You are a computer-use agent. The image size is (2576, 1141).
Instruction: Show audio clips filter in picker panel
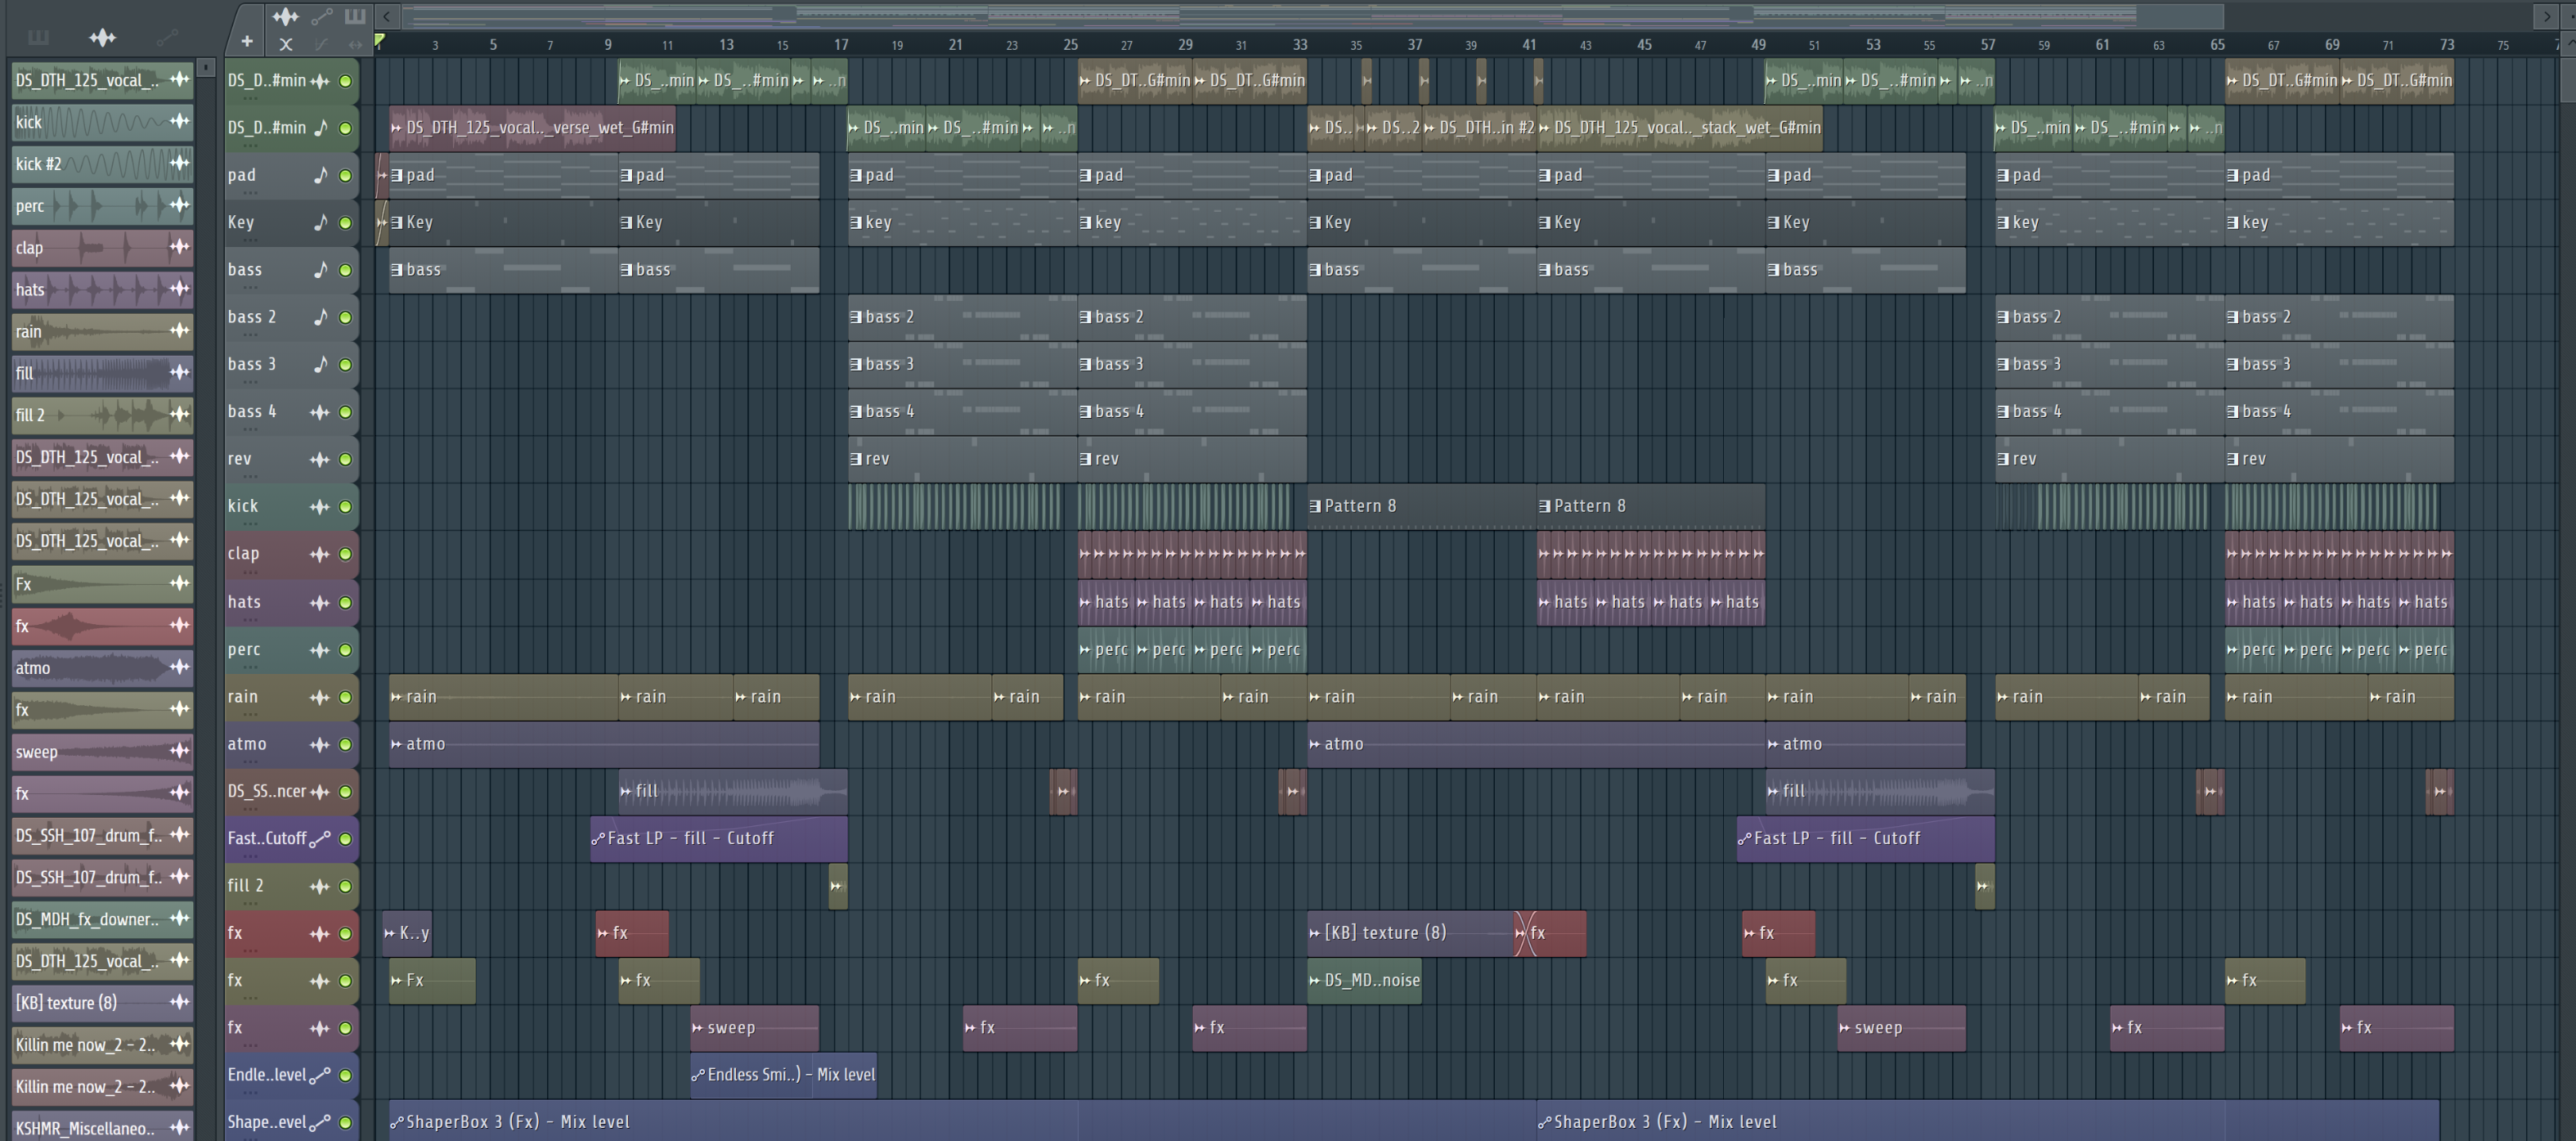102,38
